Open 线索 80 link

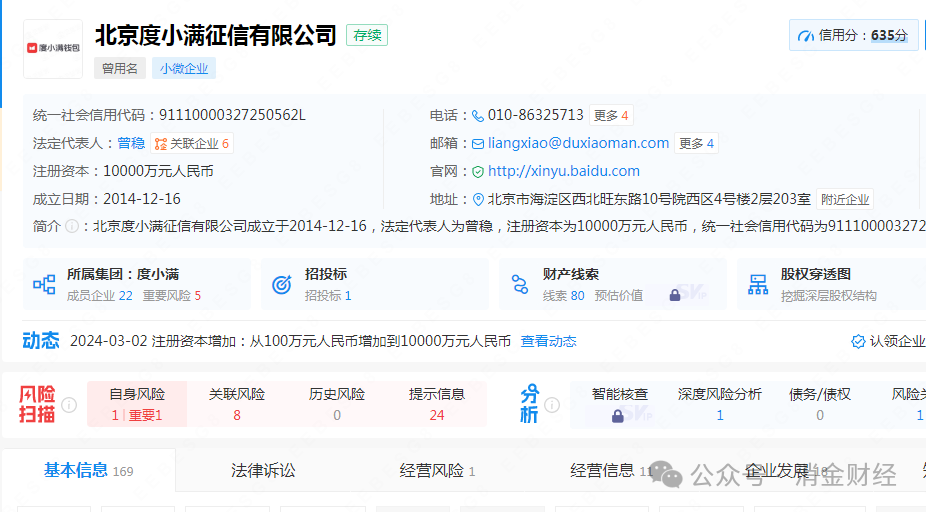pos(563,296)
